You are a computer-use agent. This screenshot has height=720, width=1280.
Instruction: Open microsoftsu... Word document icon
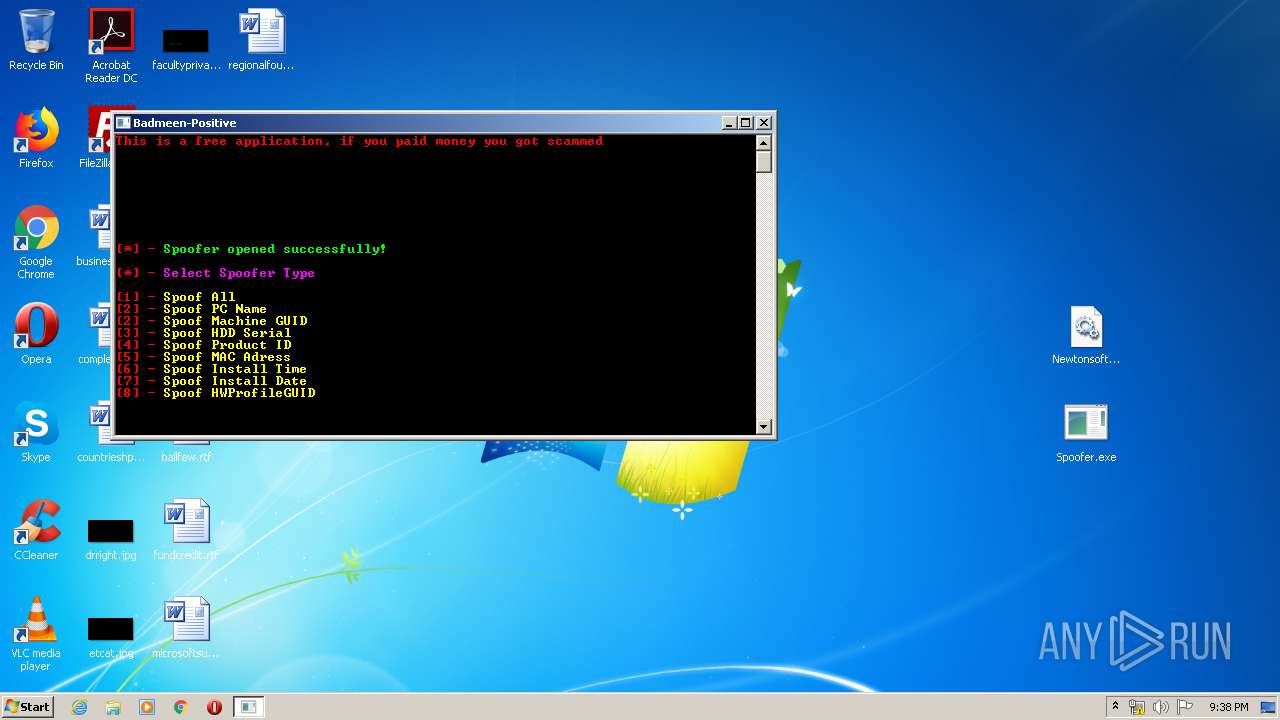[186, 628]
